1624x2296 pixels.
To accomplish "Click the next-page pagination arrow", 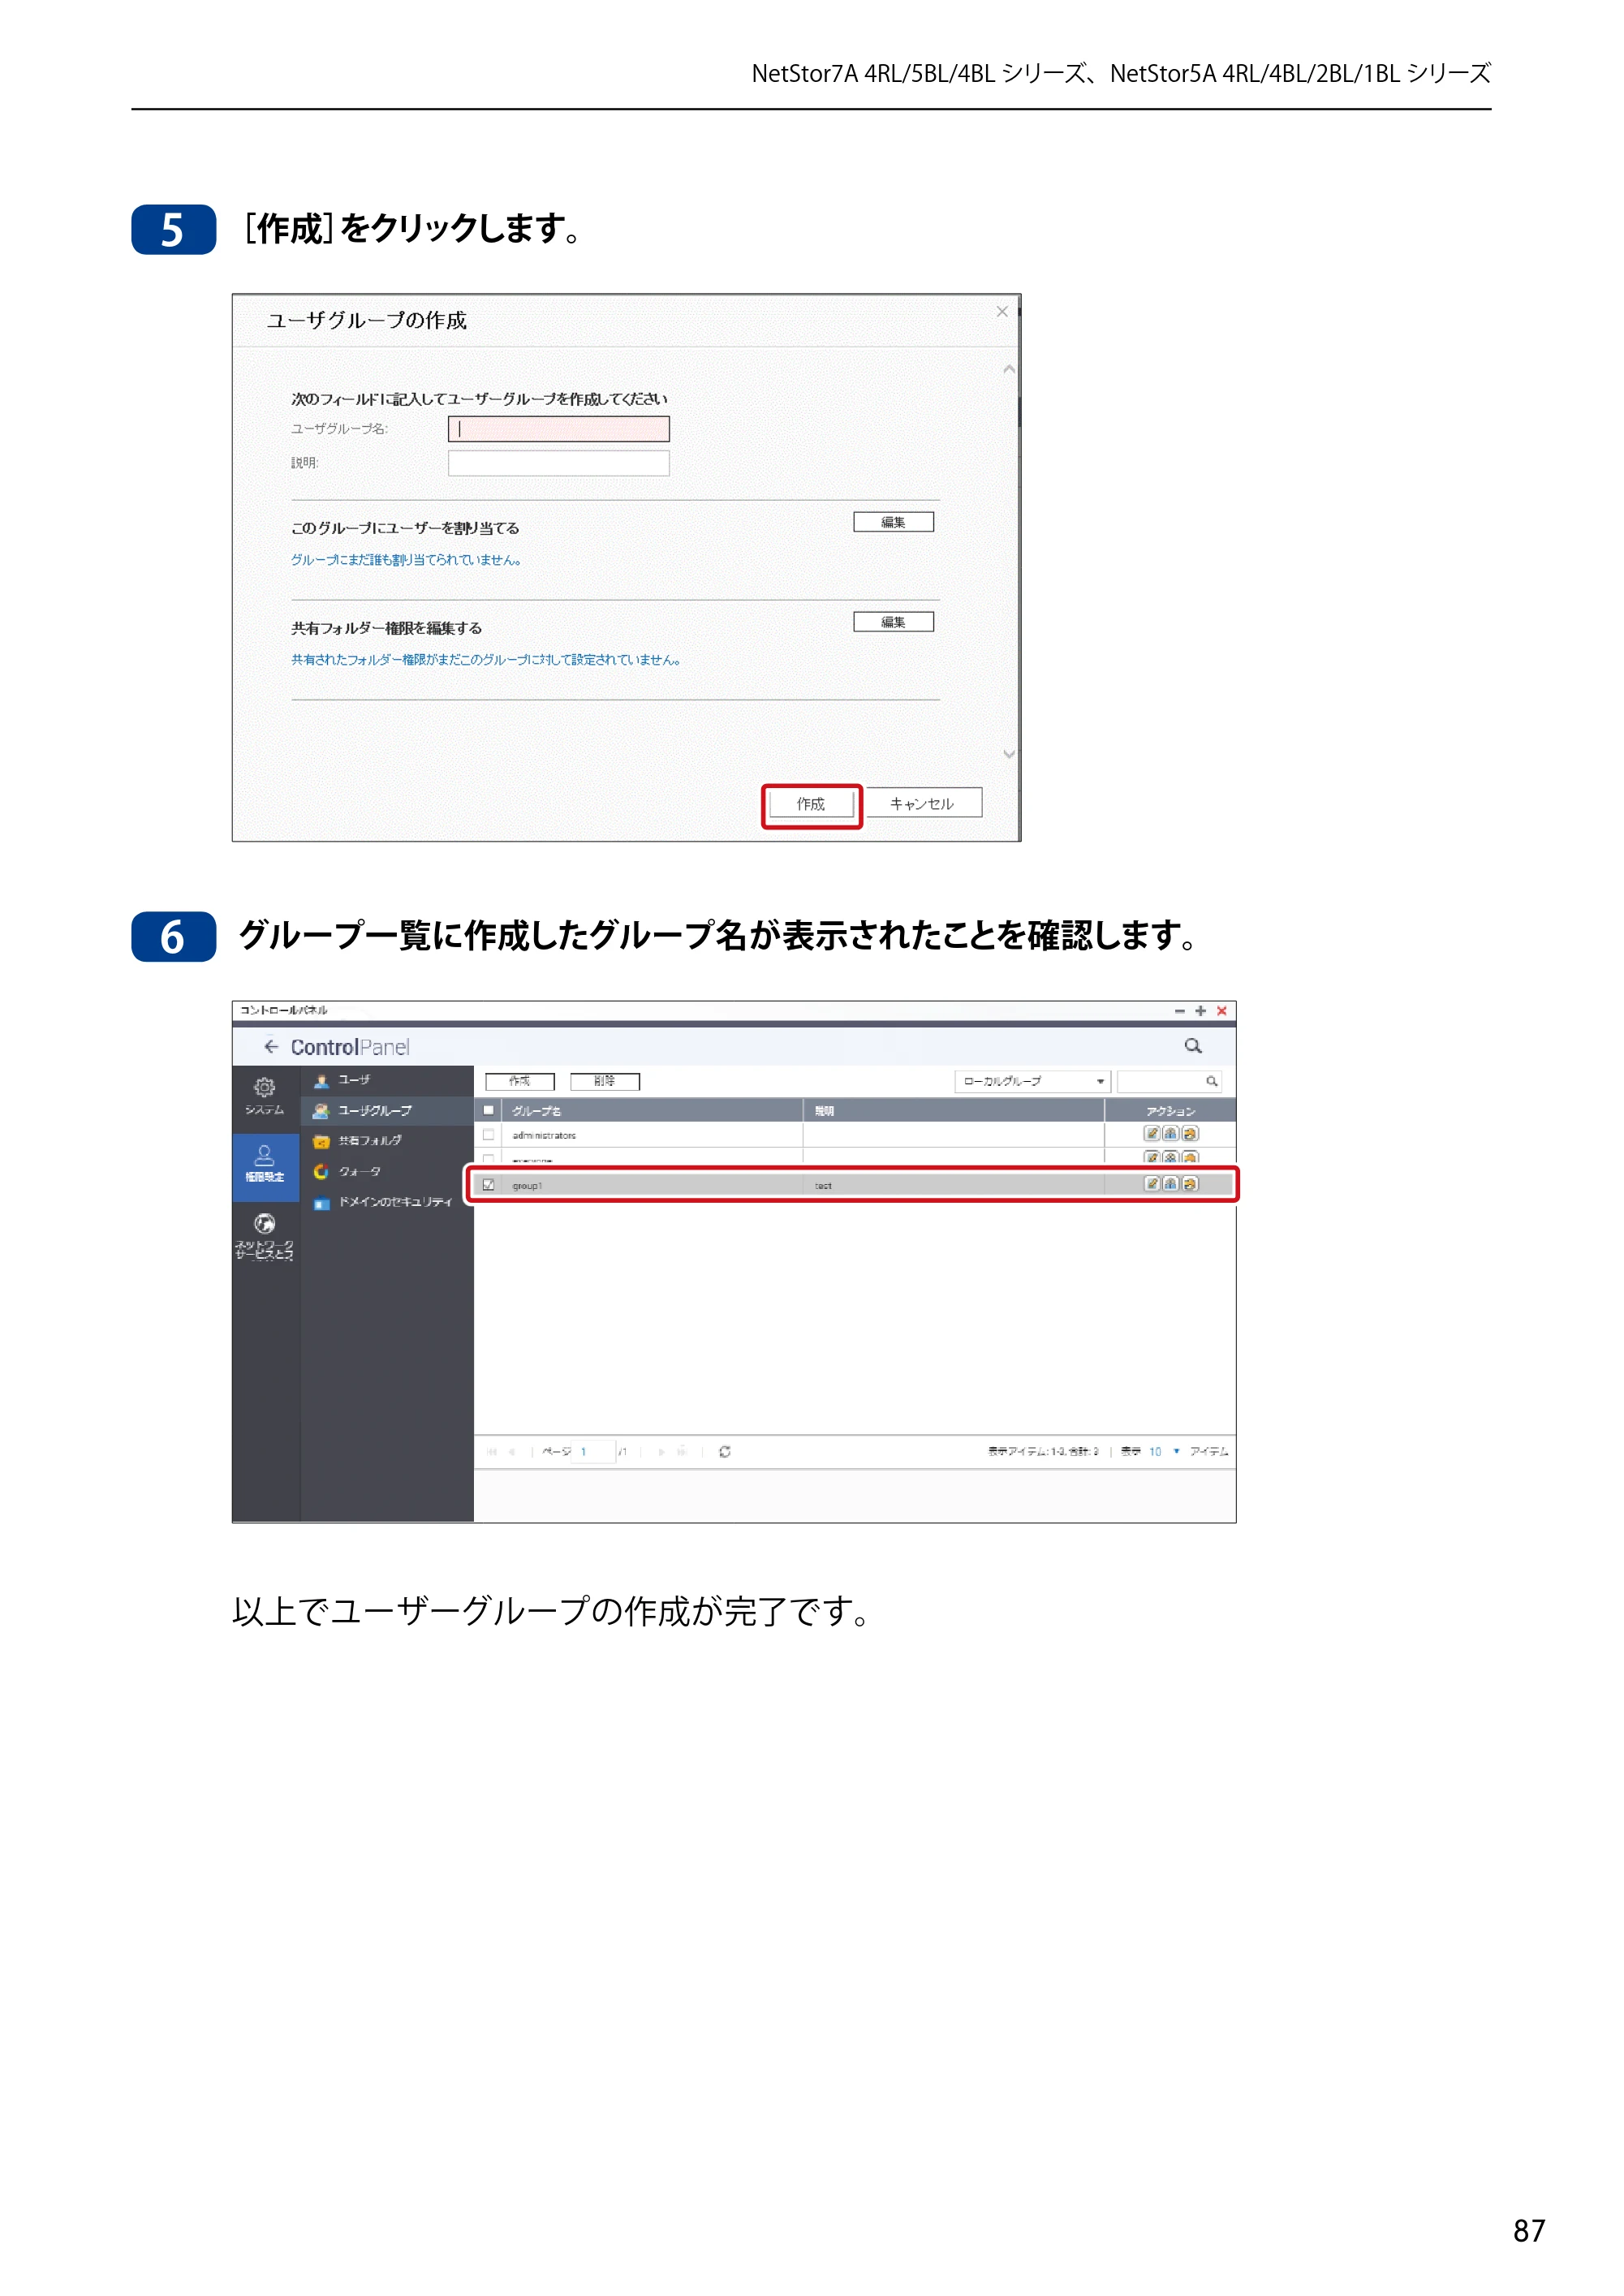I will 661,1452.
